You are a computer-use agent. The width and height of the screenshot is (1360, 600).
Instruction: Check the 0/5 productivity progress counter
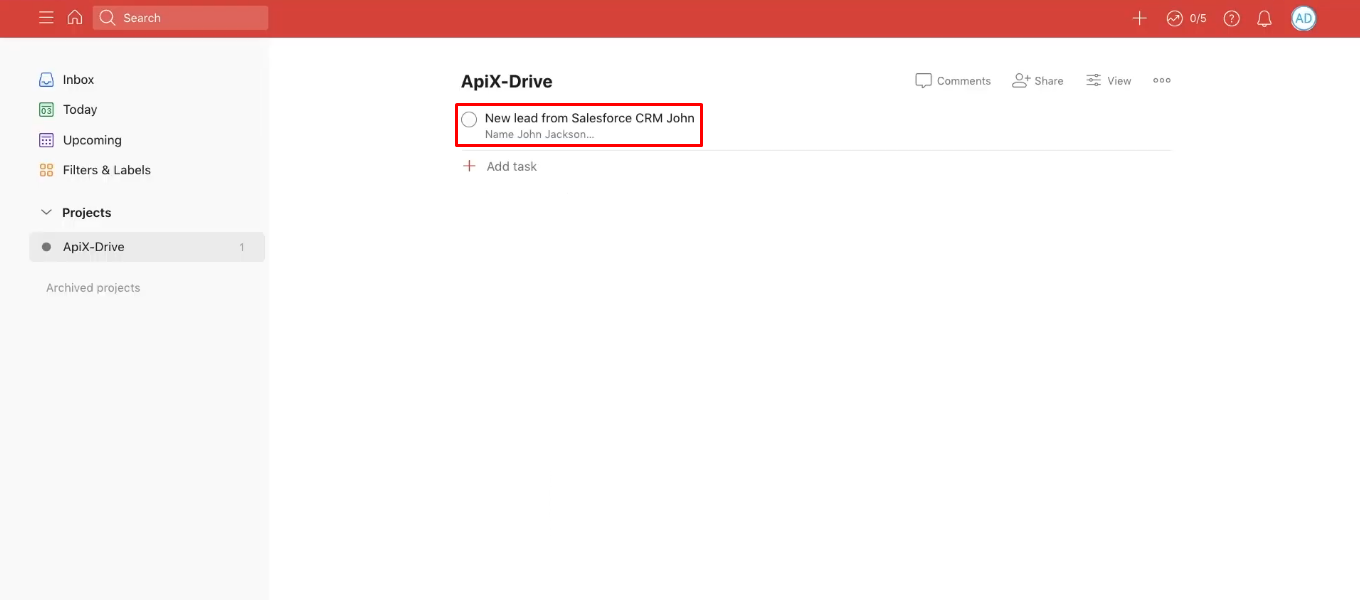tap(1186, 18)
